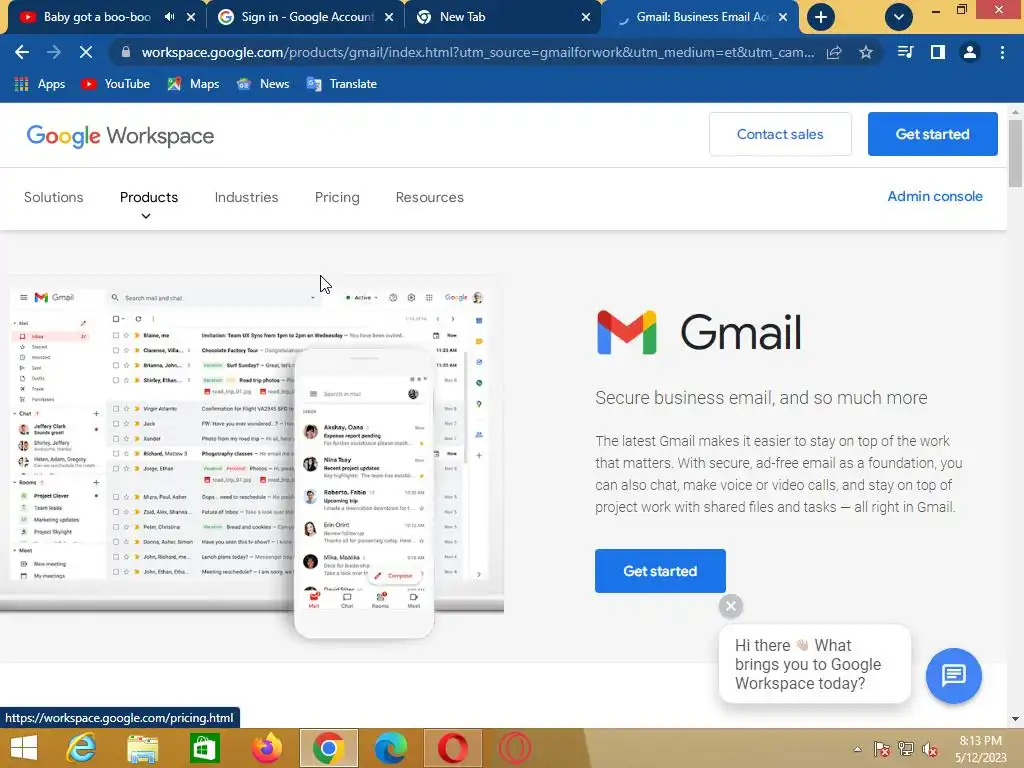Viewport: 1024px width, 768px height.
Task: Open Microsoft Store from taskbar
Action: coord(204,748)
